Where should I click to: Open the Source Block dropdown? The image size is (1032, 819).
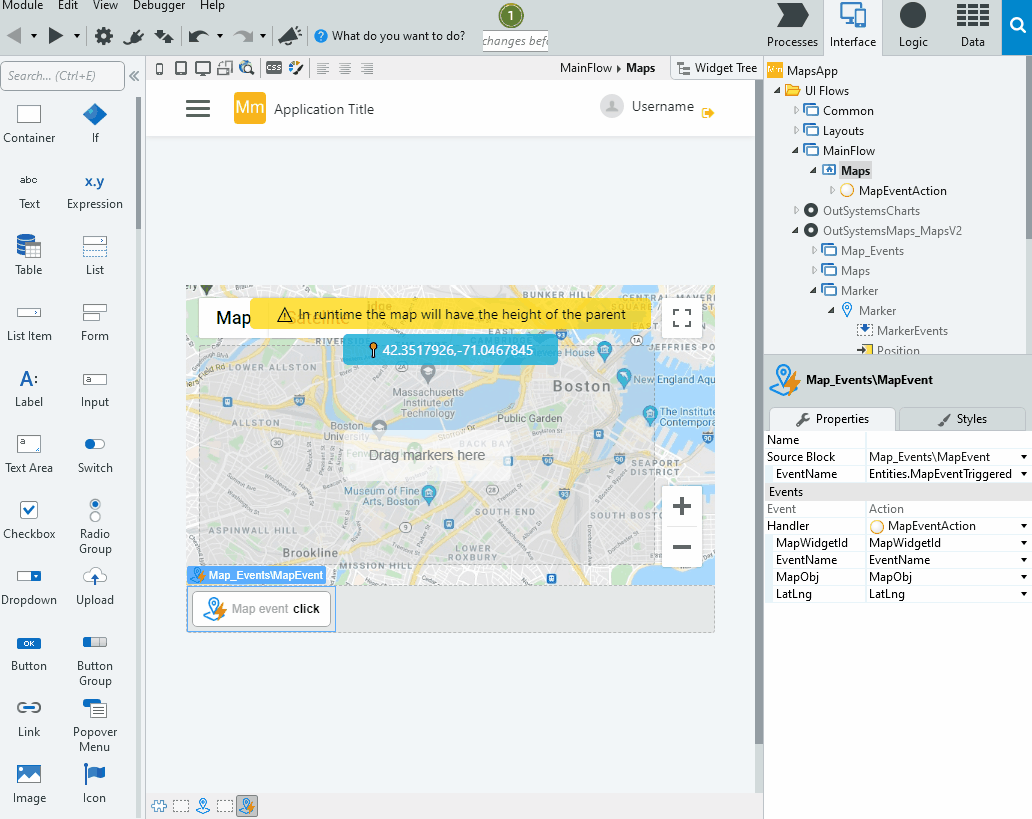click(x=1023, y=457)
